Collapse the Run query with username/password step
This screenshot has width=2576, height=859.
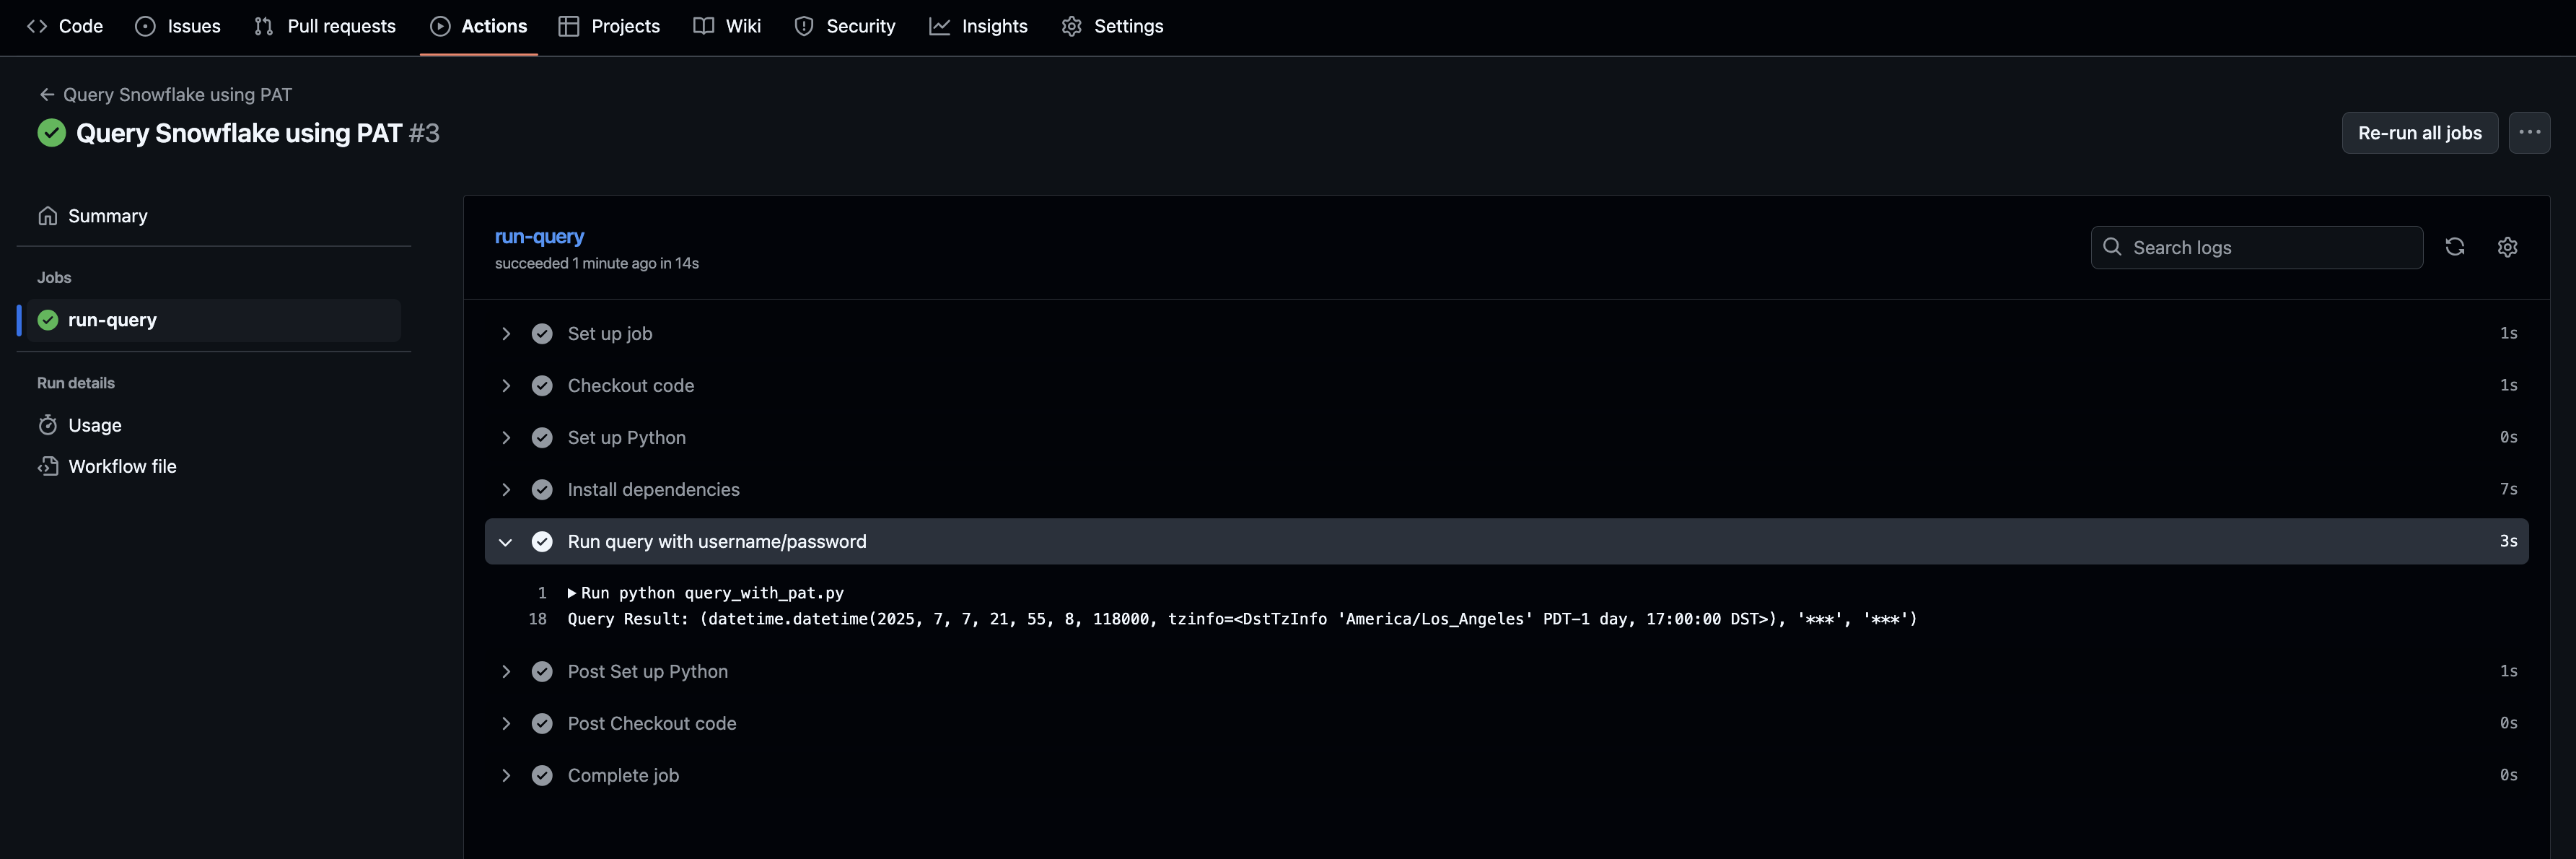(x=506, y=541)
